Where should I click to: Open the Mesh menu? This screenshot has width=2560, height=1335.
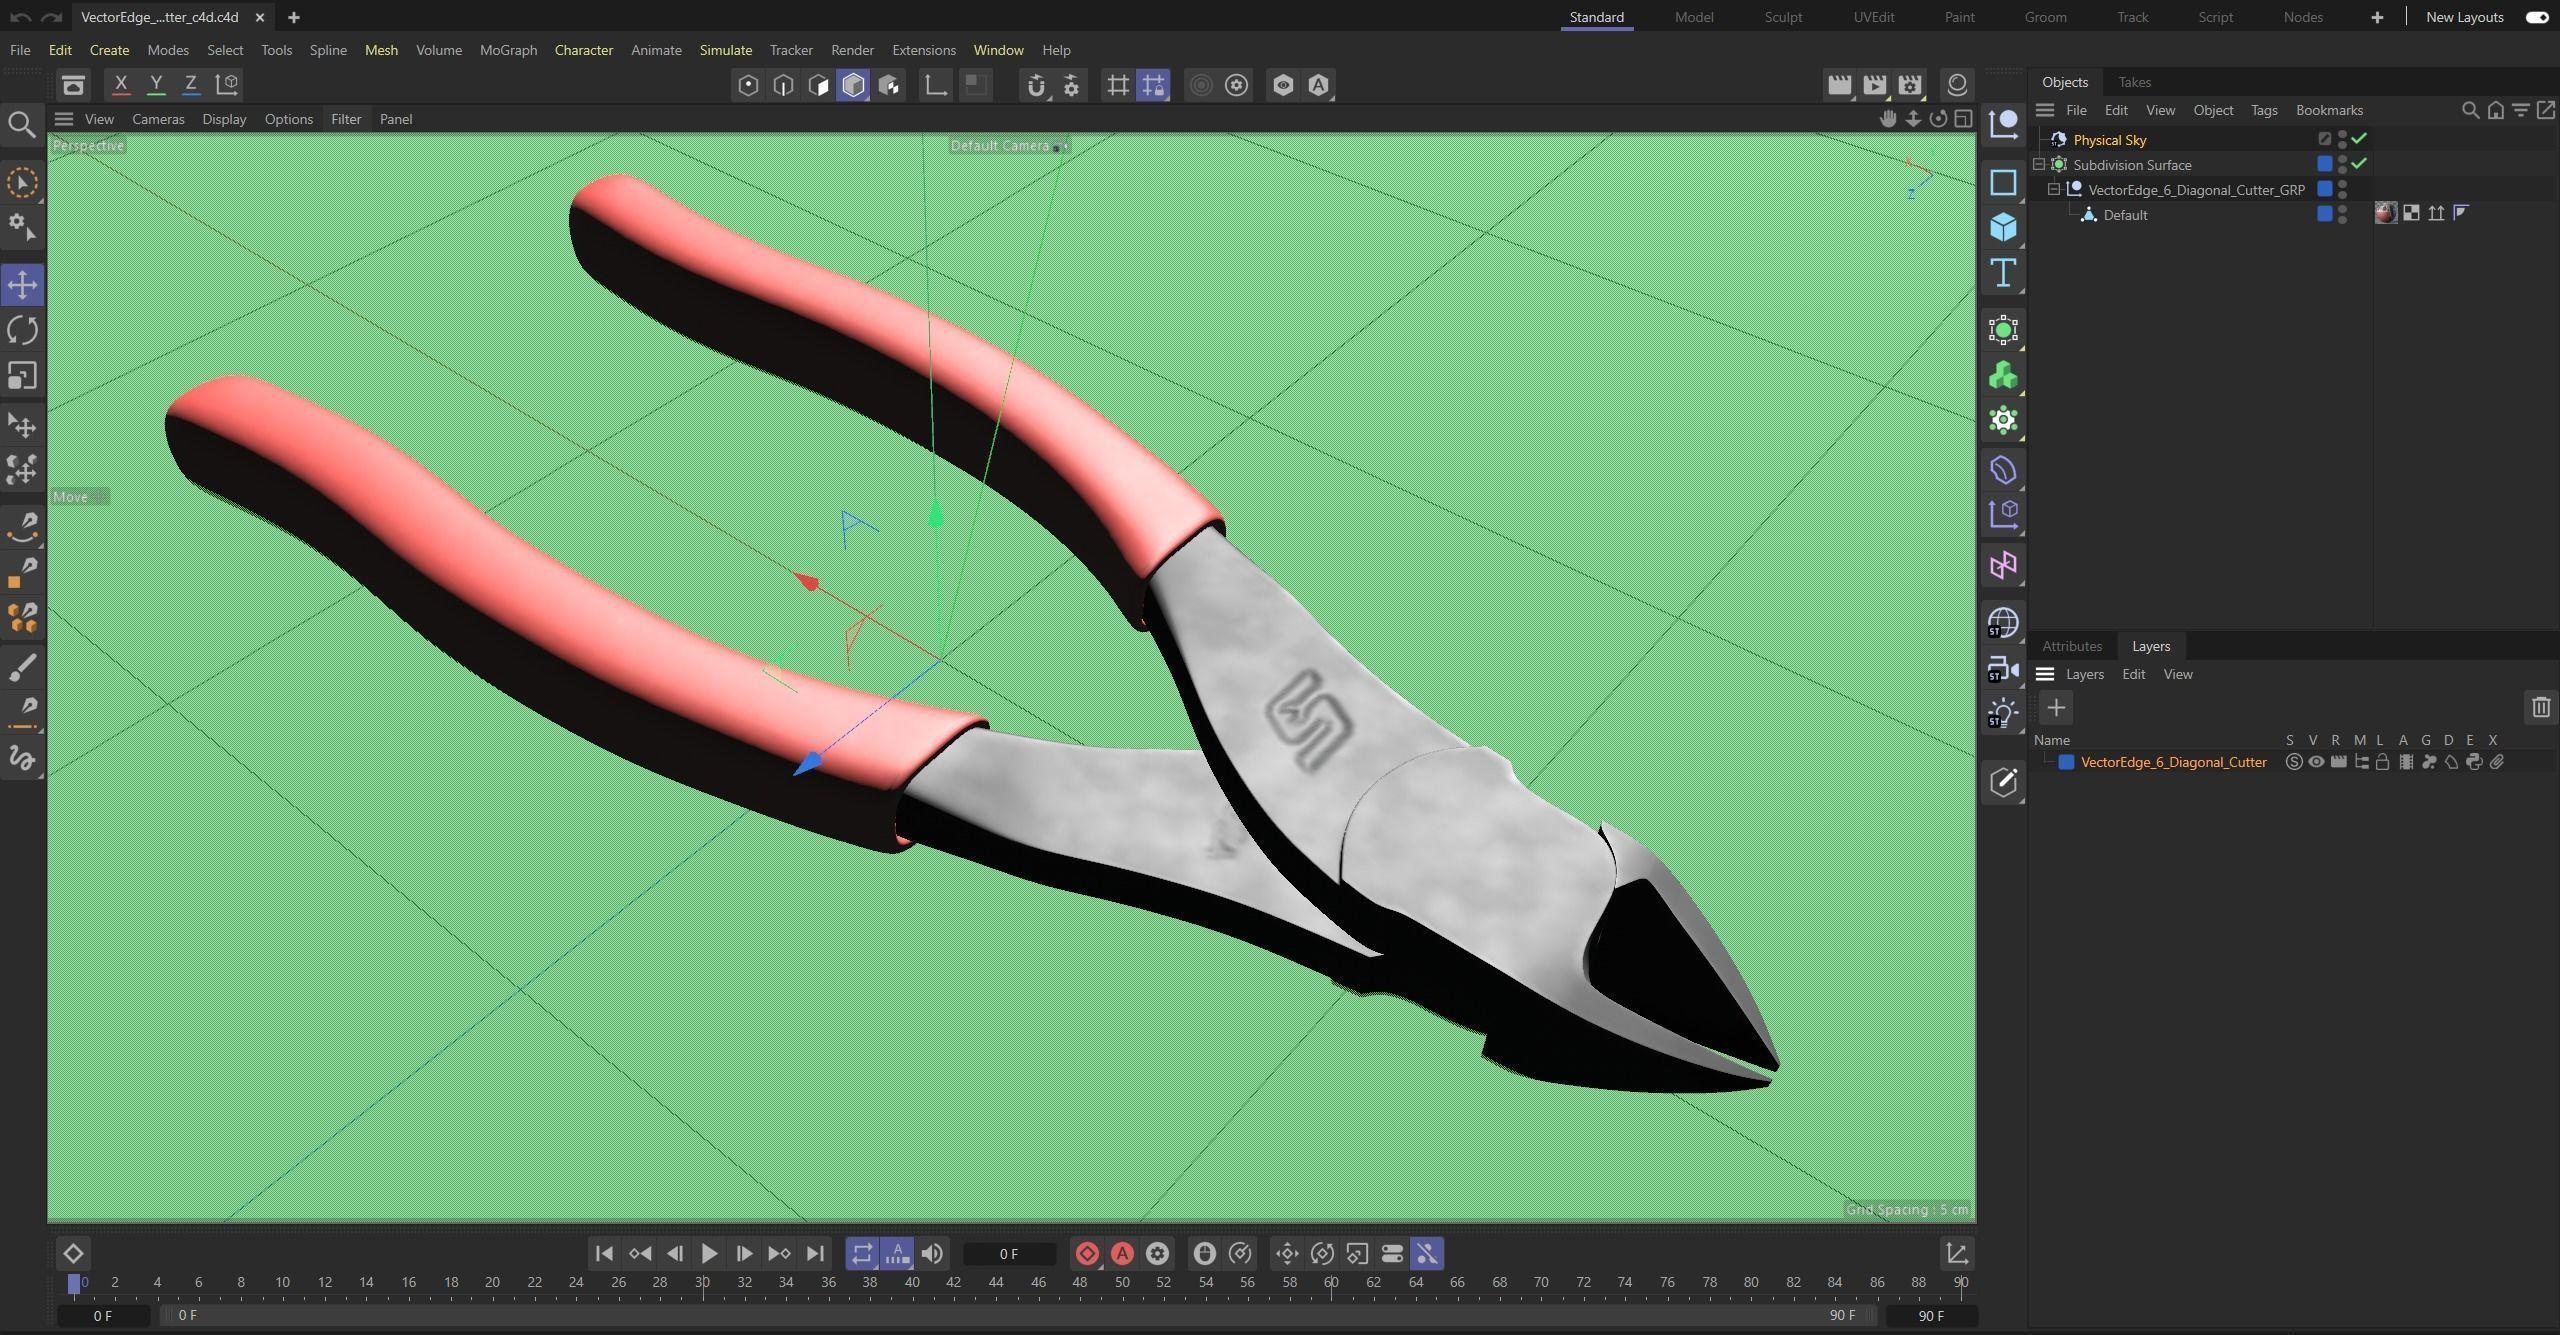click(x=381, y=50)
